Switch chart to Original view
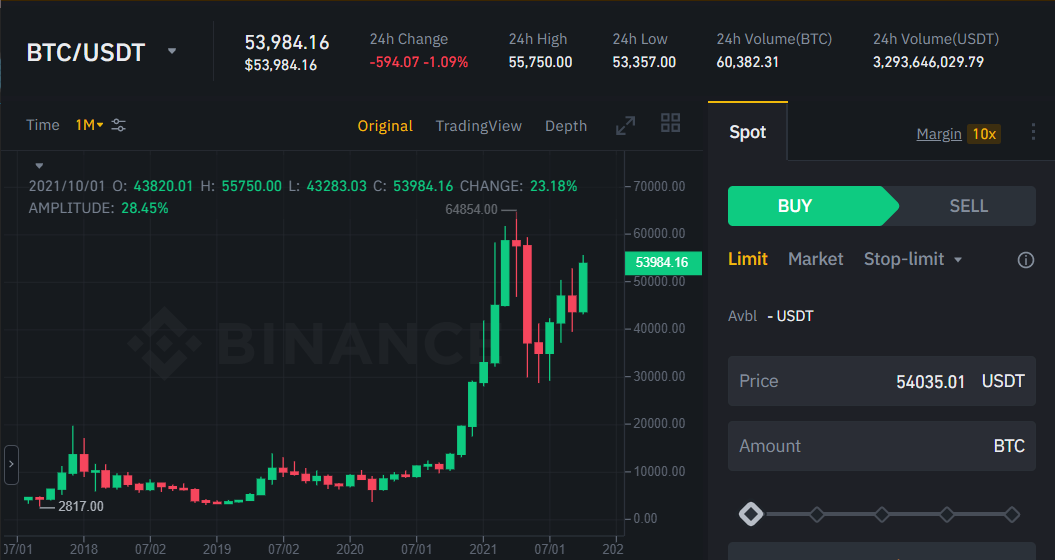The width and height of the screenshot is (1055, 560). 385,126
